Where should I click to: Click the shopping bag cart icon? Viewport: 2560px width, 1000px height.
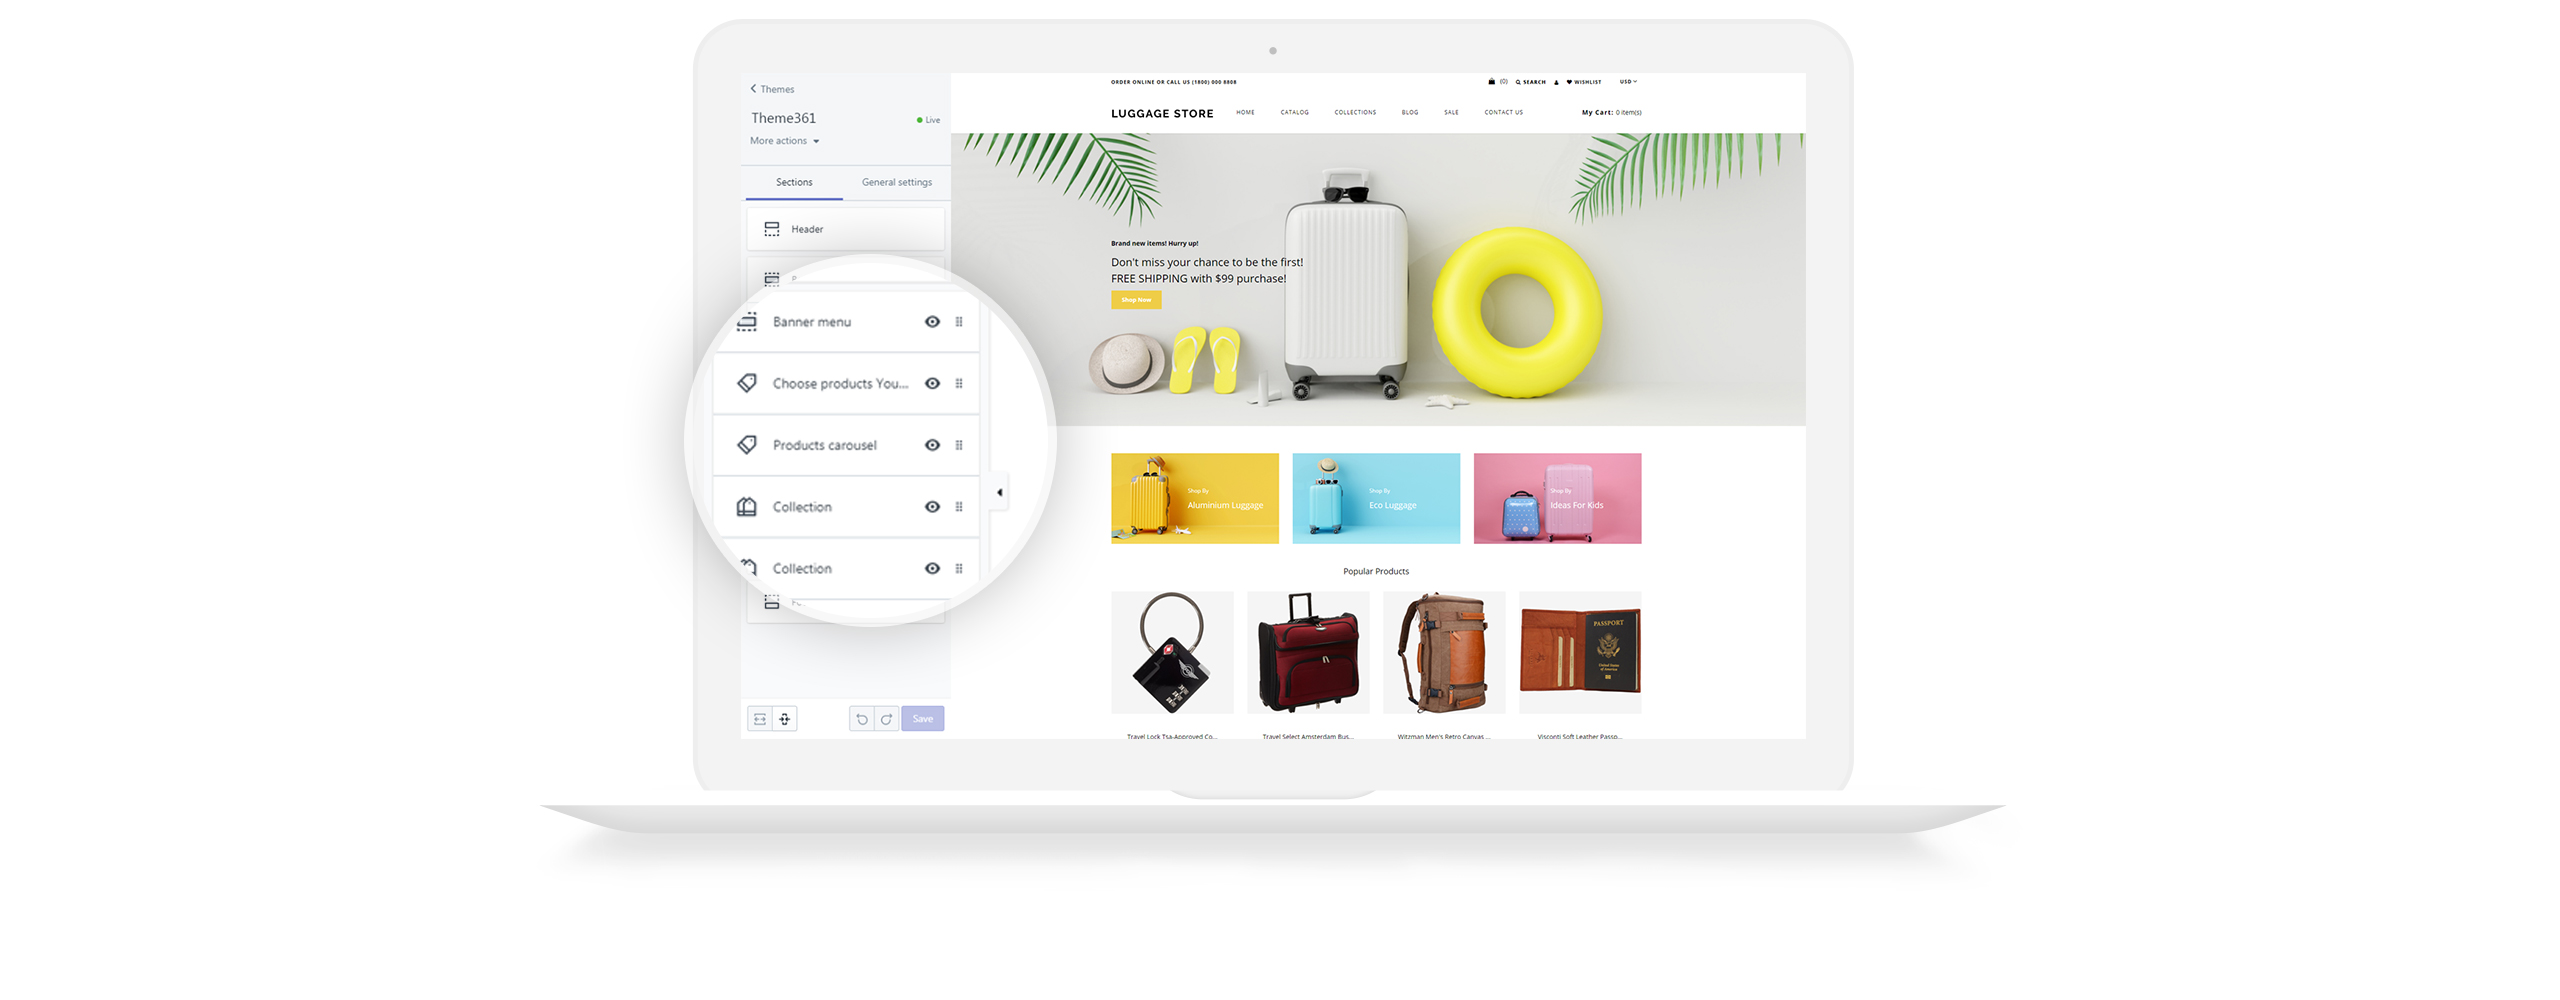point(1492,82)
